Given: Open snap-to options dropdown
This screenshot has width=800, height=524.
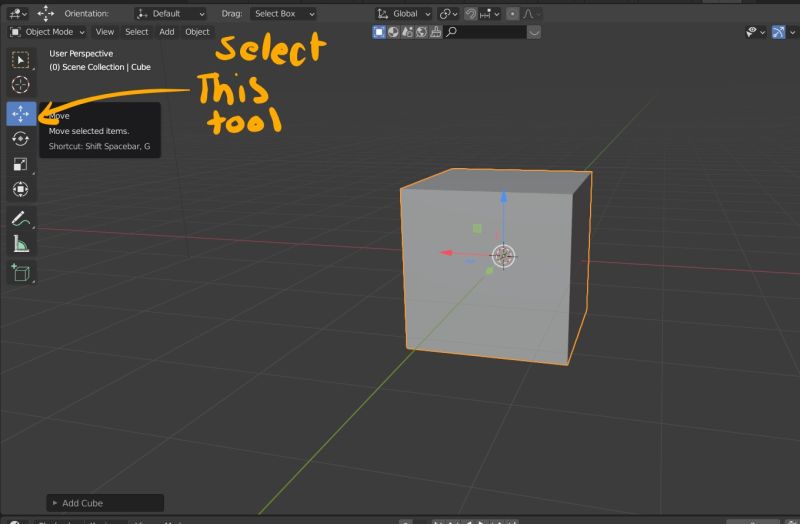Looking at the screenshot, I should pos(489,14).
